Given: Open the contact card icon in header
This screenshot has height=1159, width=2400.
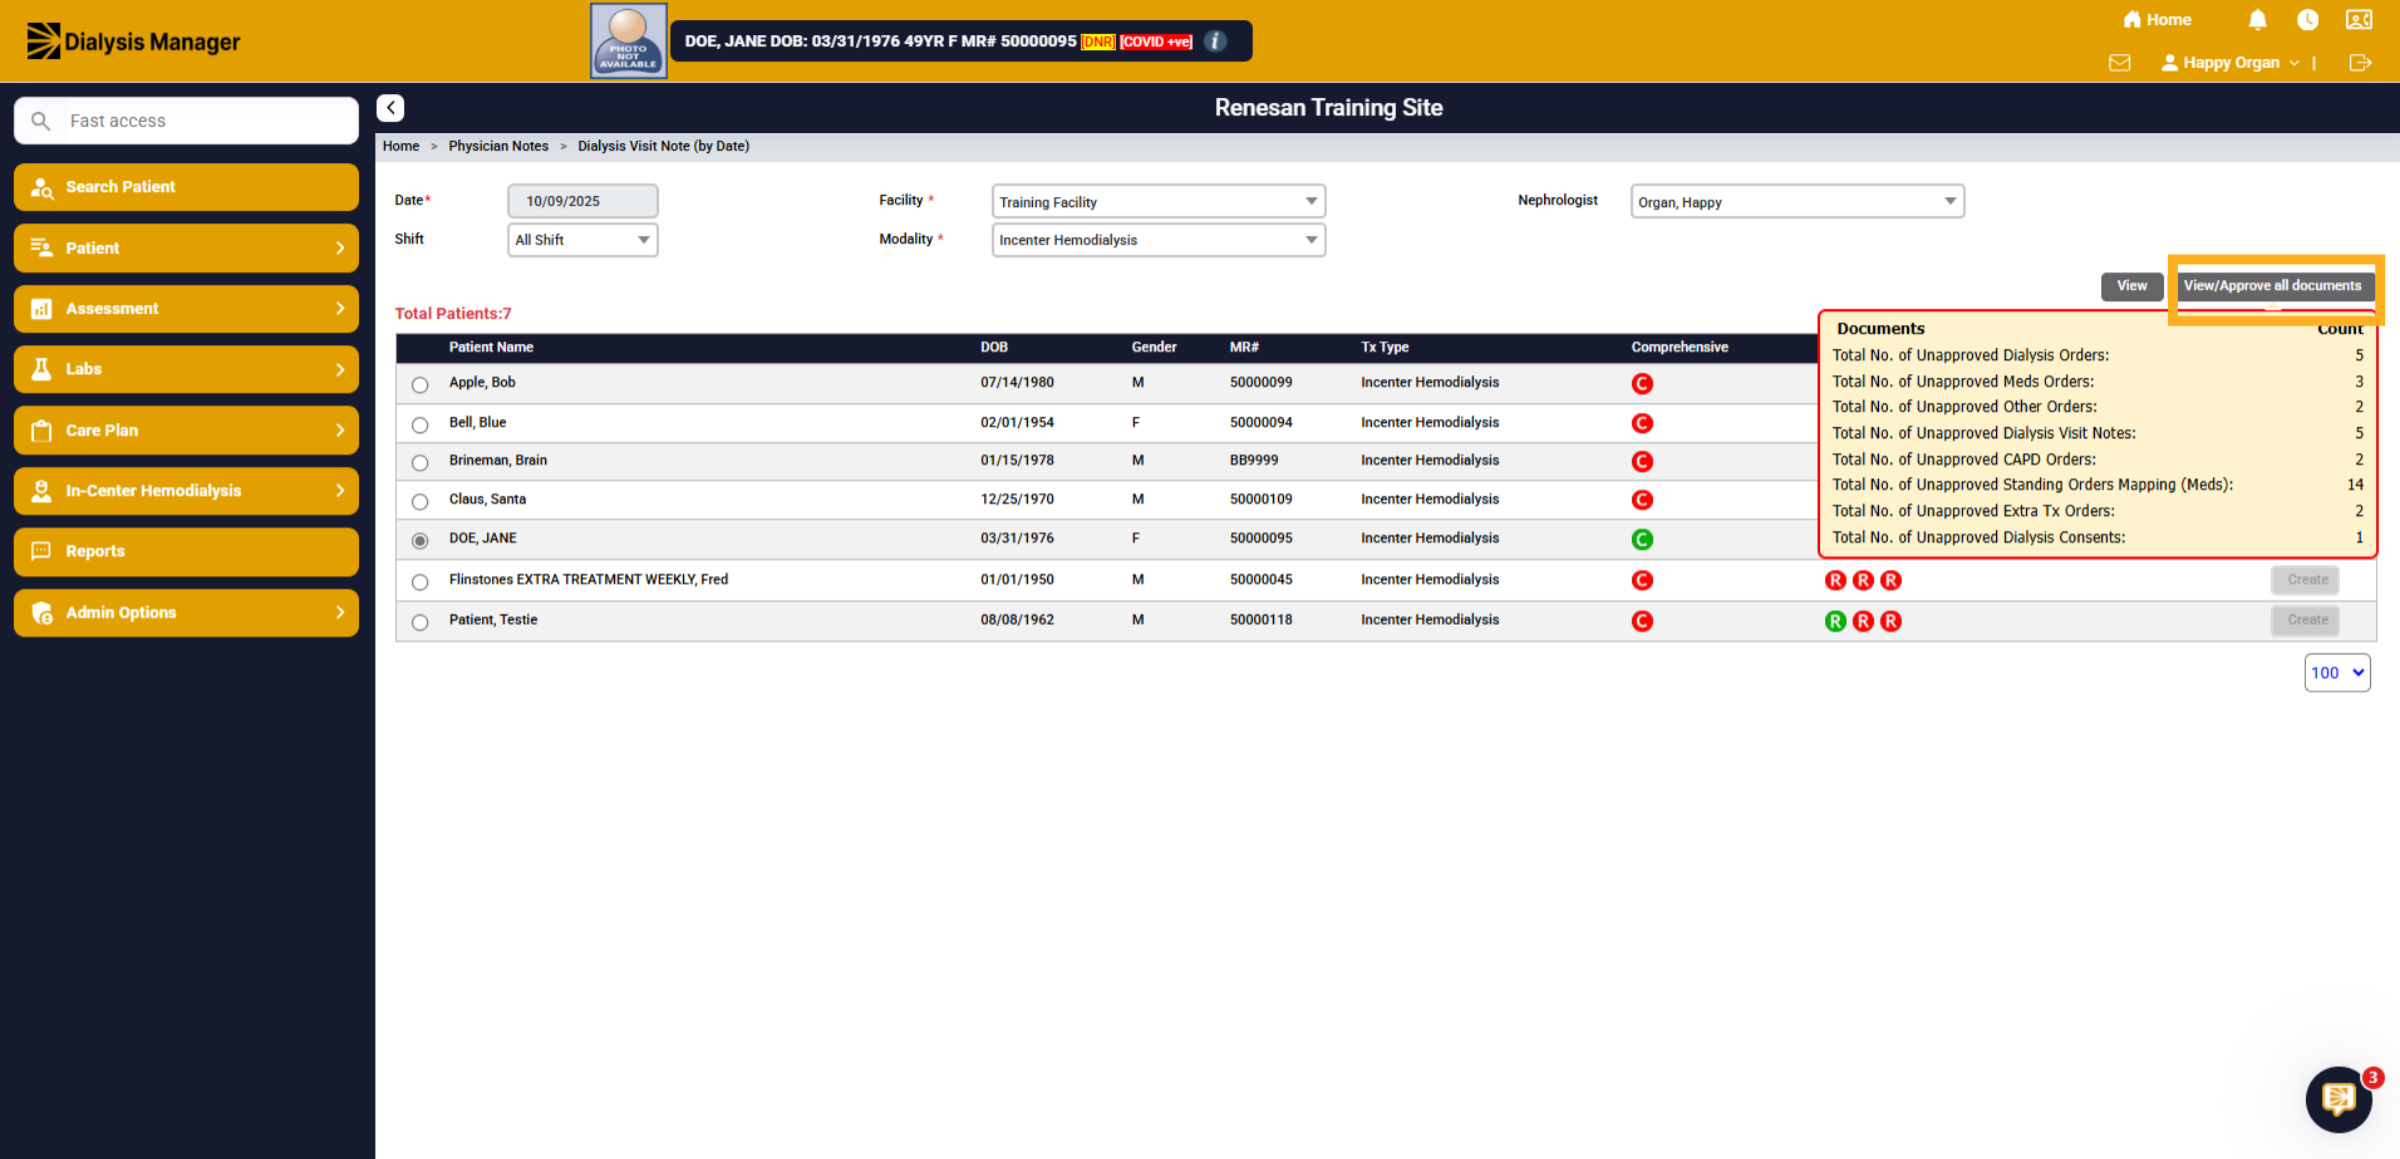Looking at the screenshot, I should 2359,20.
